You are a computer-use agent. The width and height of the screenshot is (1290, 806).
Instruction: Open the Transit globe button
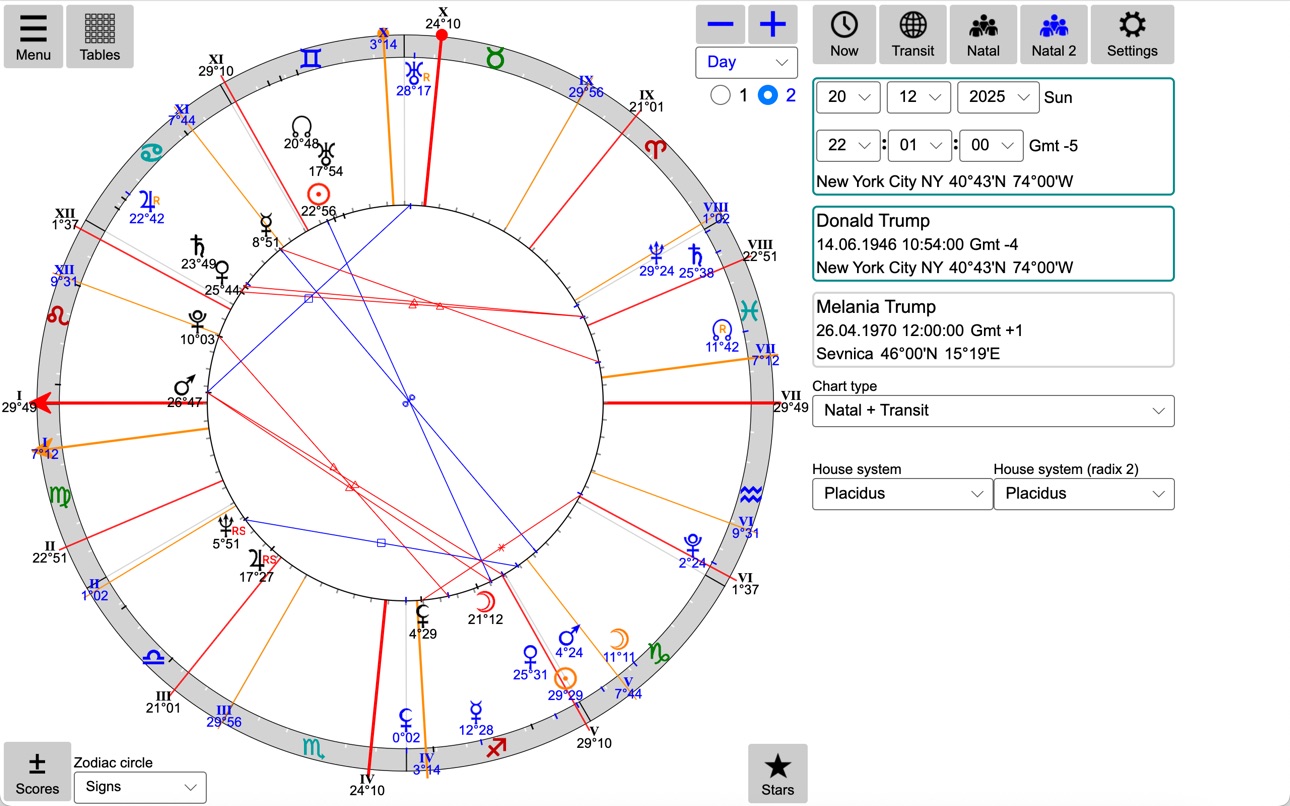(913, 34)
